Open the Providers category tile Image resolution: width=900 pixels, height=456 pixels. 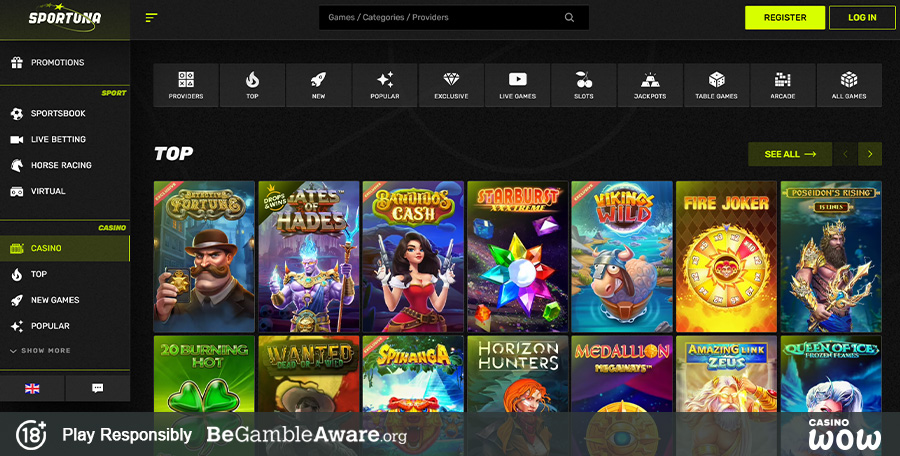click(186, 85)
